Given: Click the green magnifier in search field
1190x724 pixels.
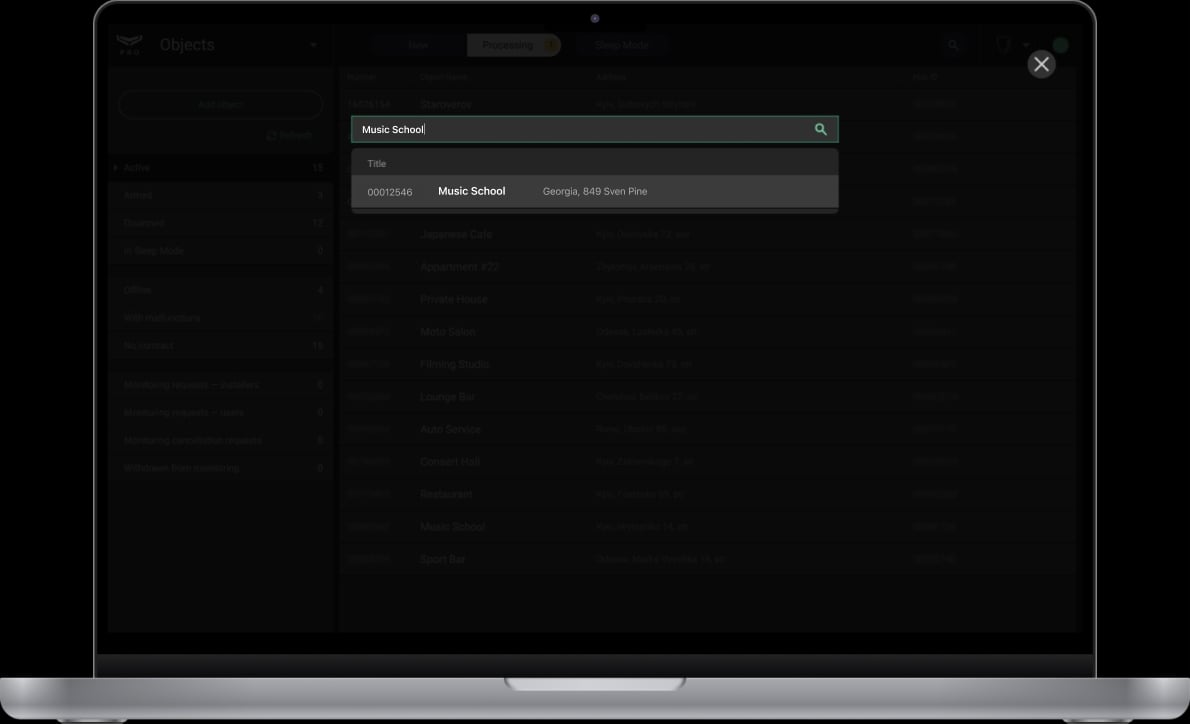Looking at the screenshot, I should coord(820,130).
